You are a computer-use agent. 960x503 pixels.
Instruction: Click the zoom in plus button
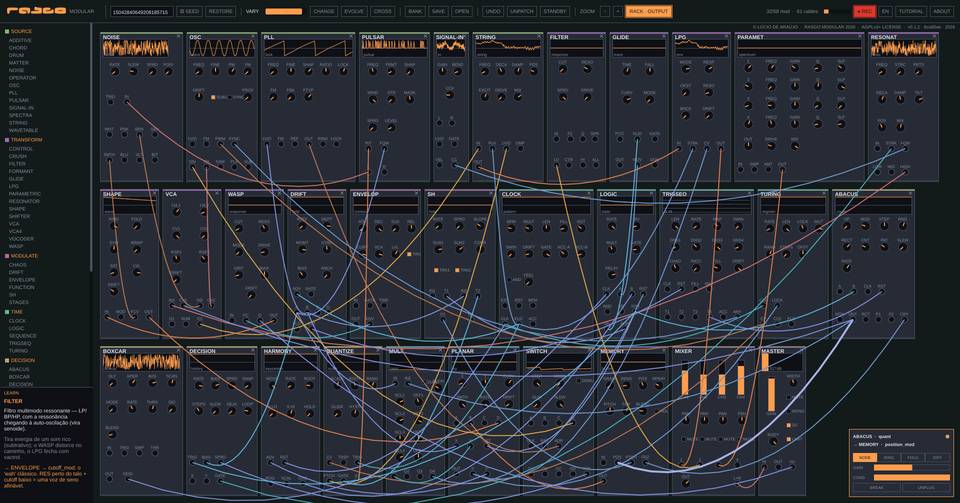coord(617,11)
